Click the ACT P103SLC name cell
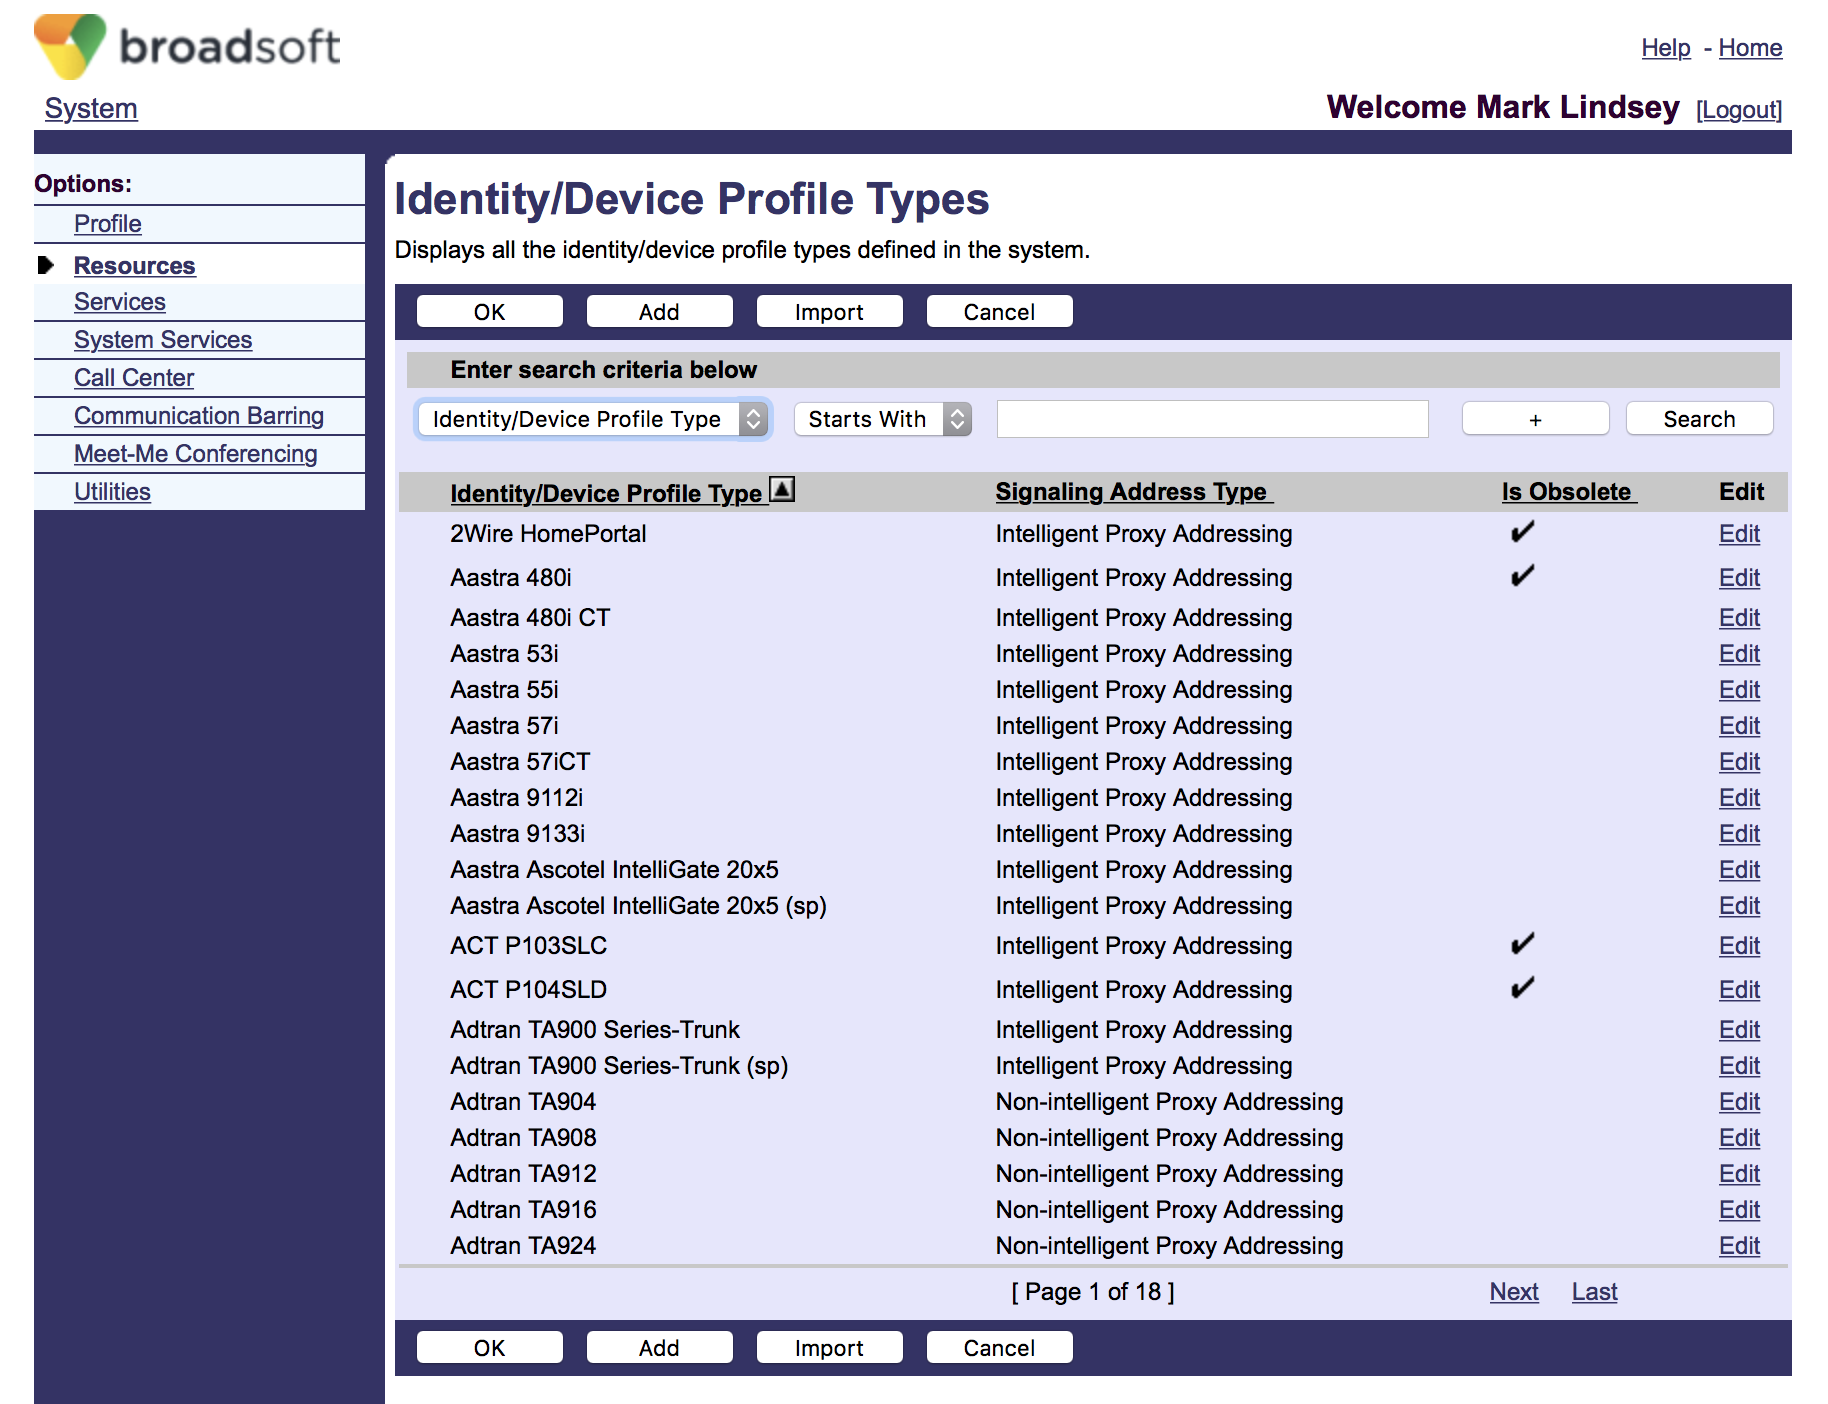The height and width of the screenshot is (1404, 1828). 528,946
